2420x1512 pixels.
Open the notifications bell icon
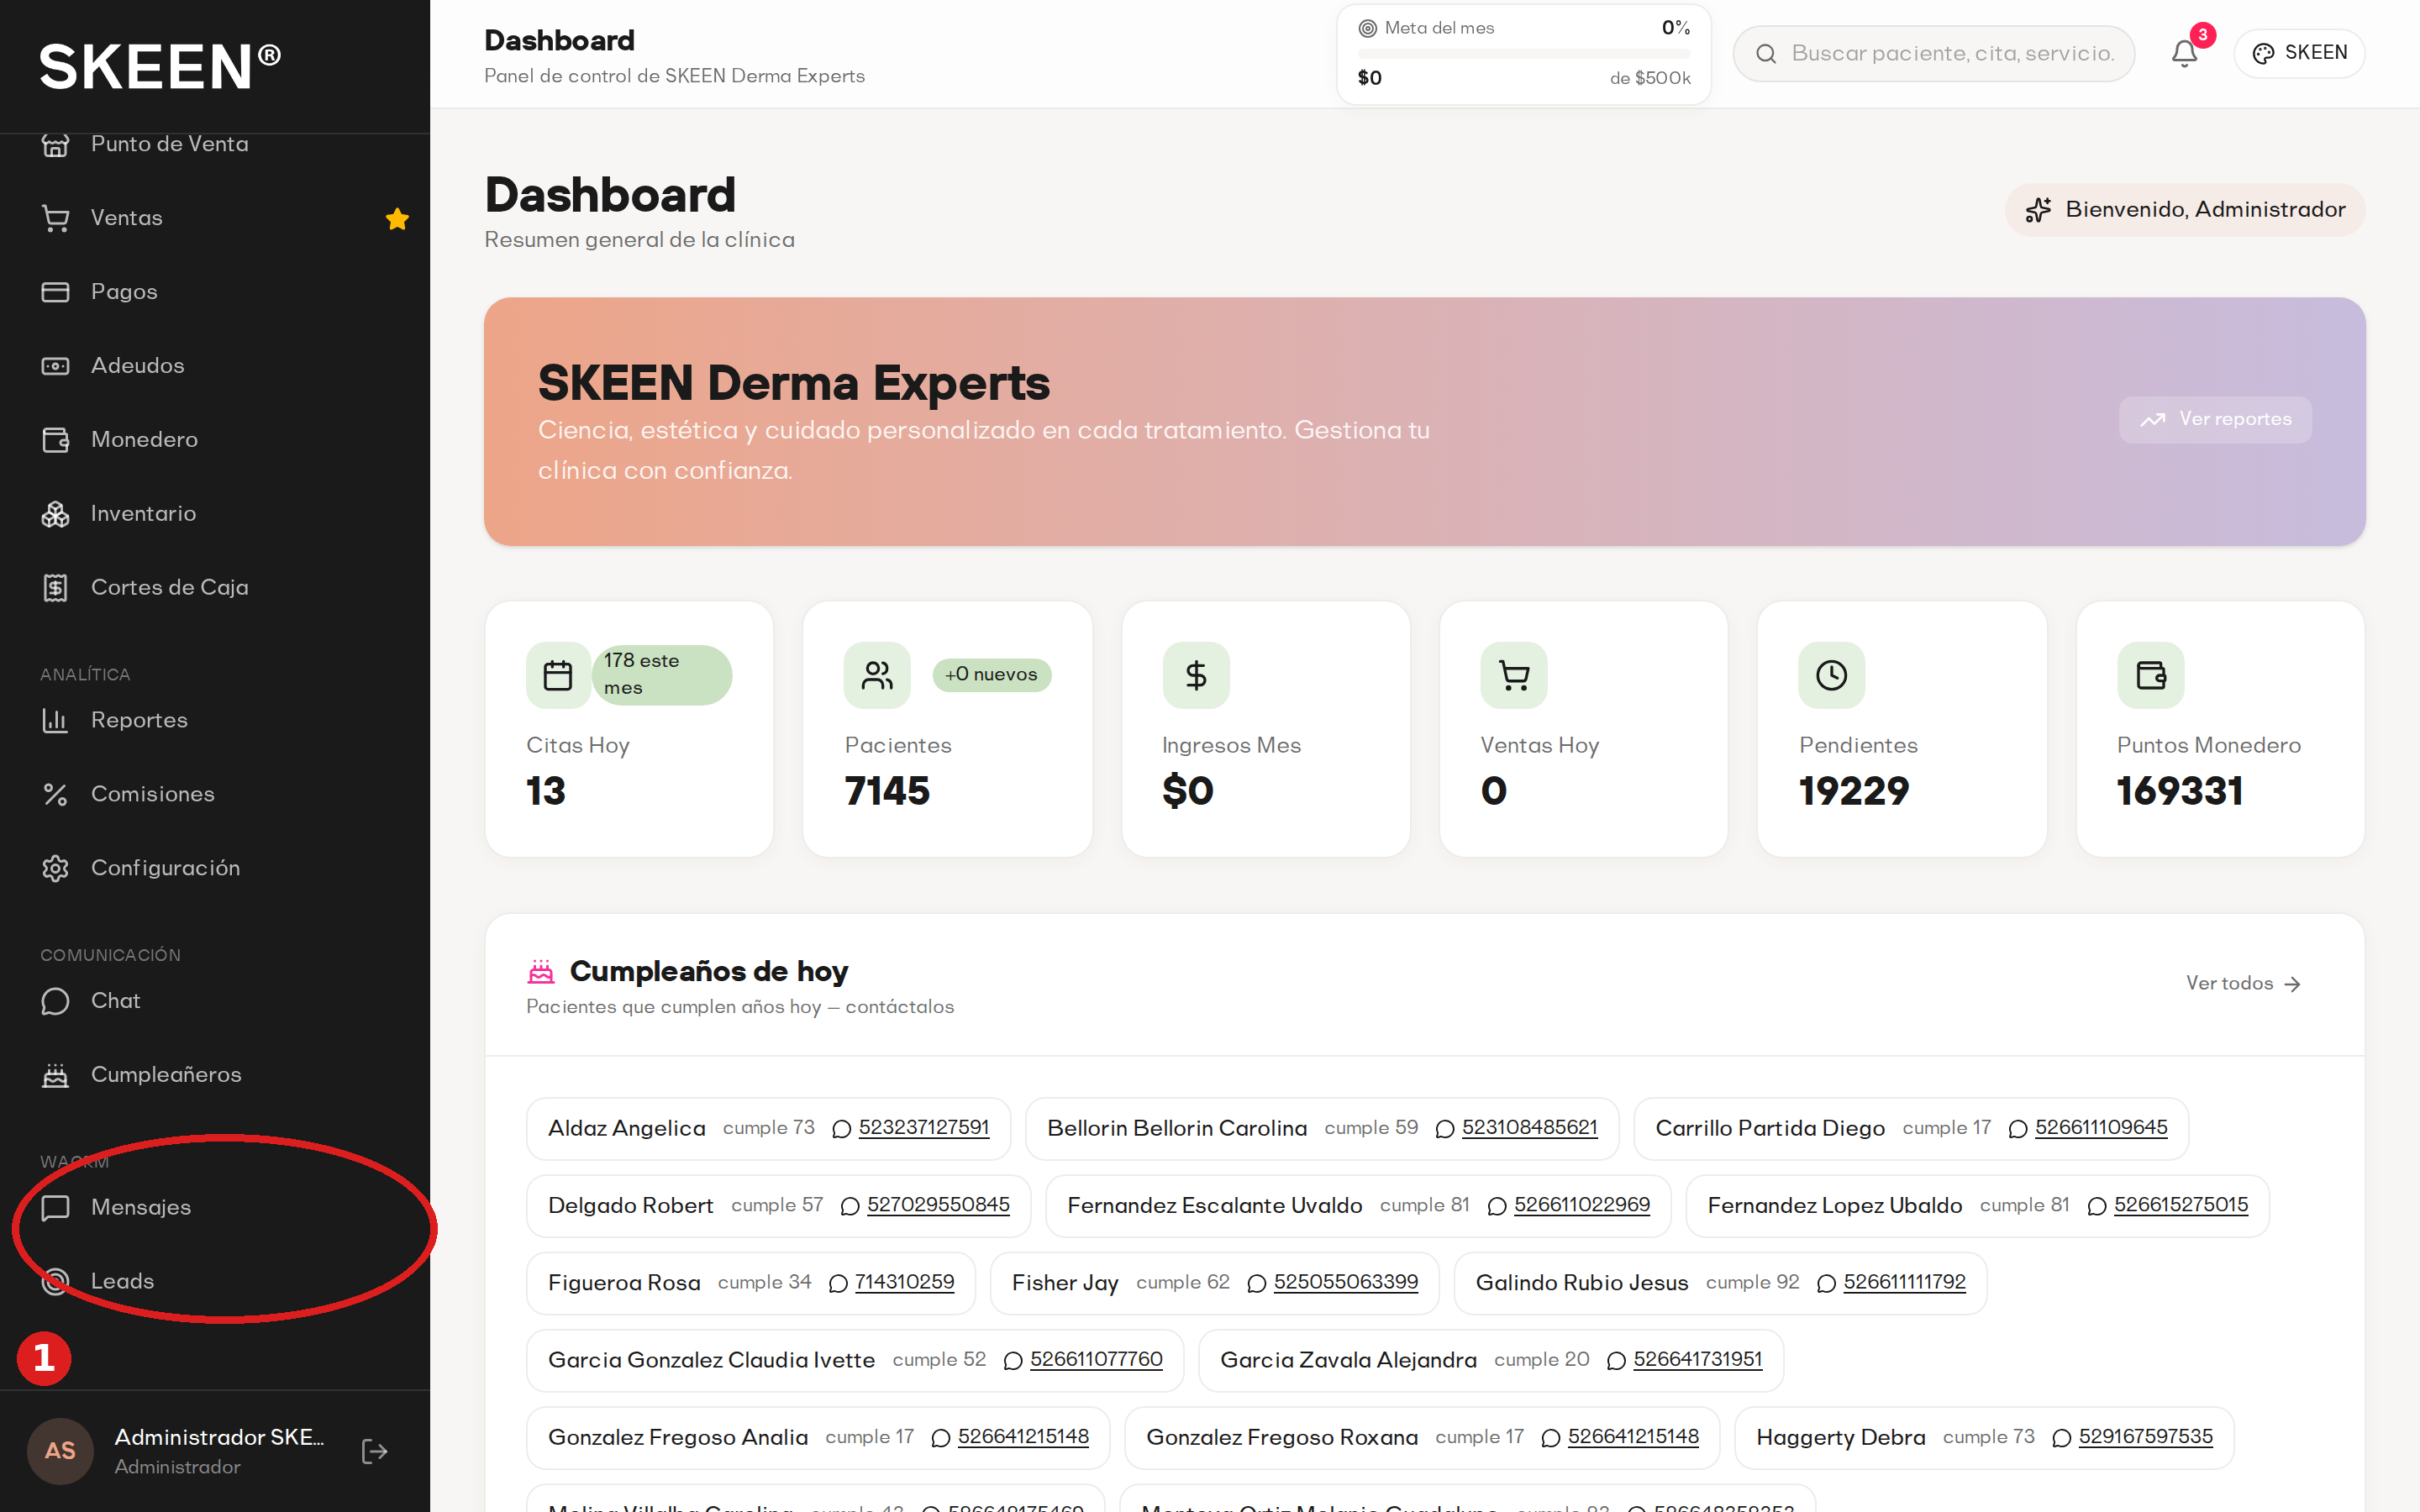point(2184,53)
